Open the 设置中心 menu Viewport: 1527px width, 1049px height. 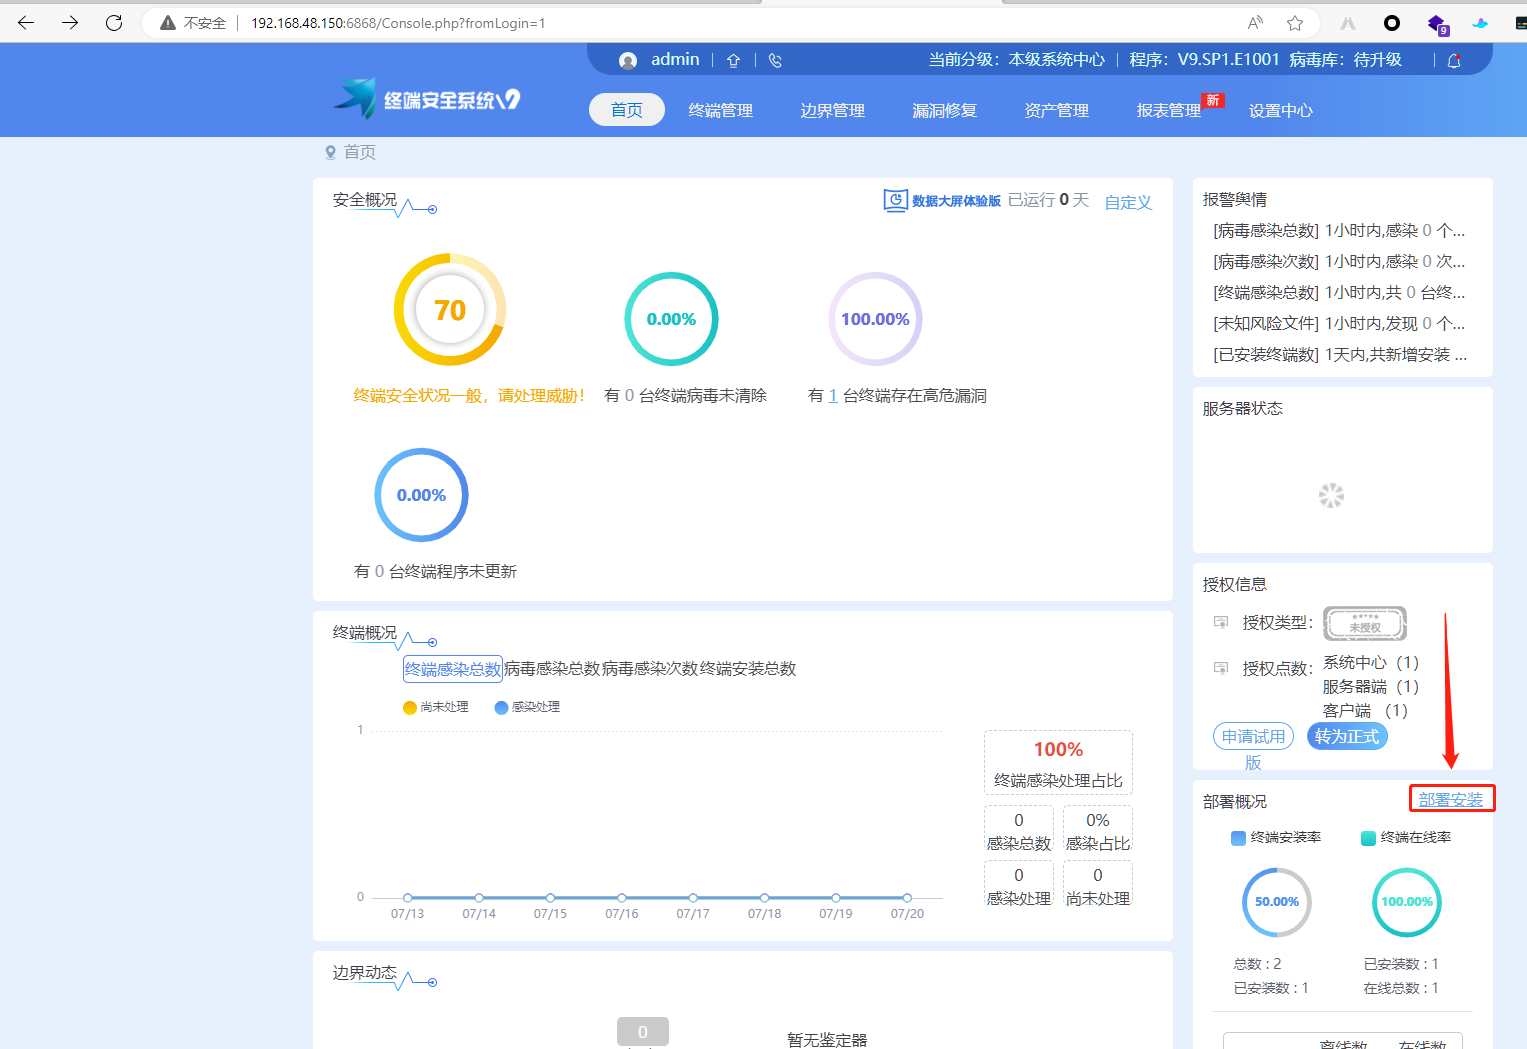pyautogui.click(x=1281, y=110)
